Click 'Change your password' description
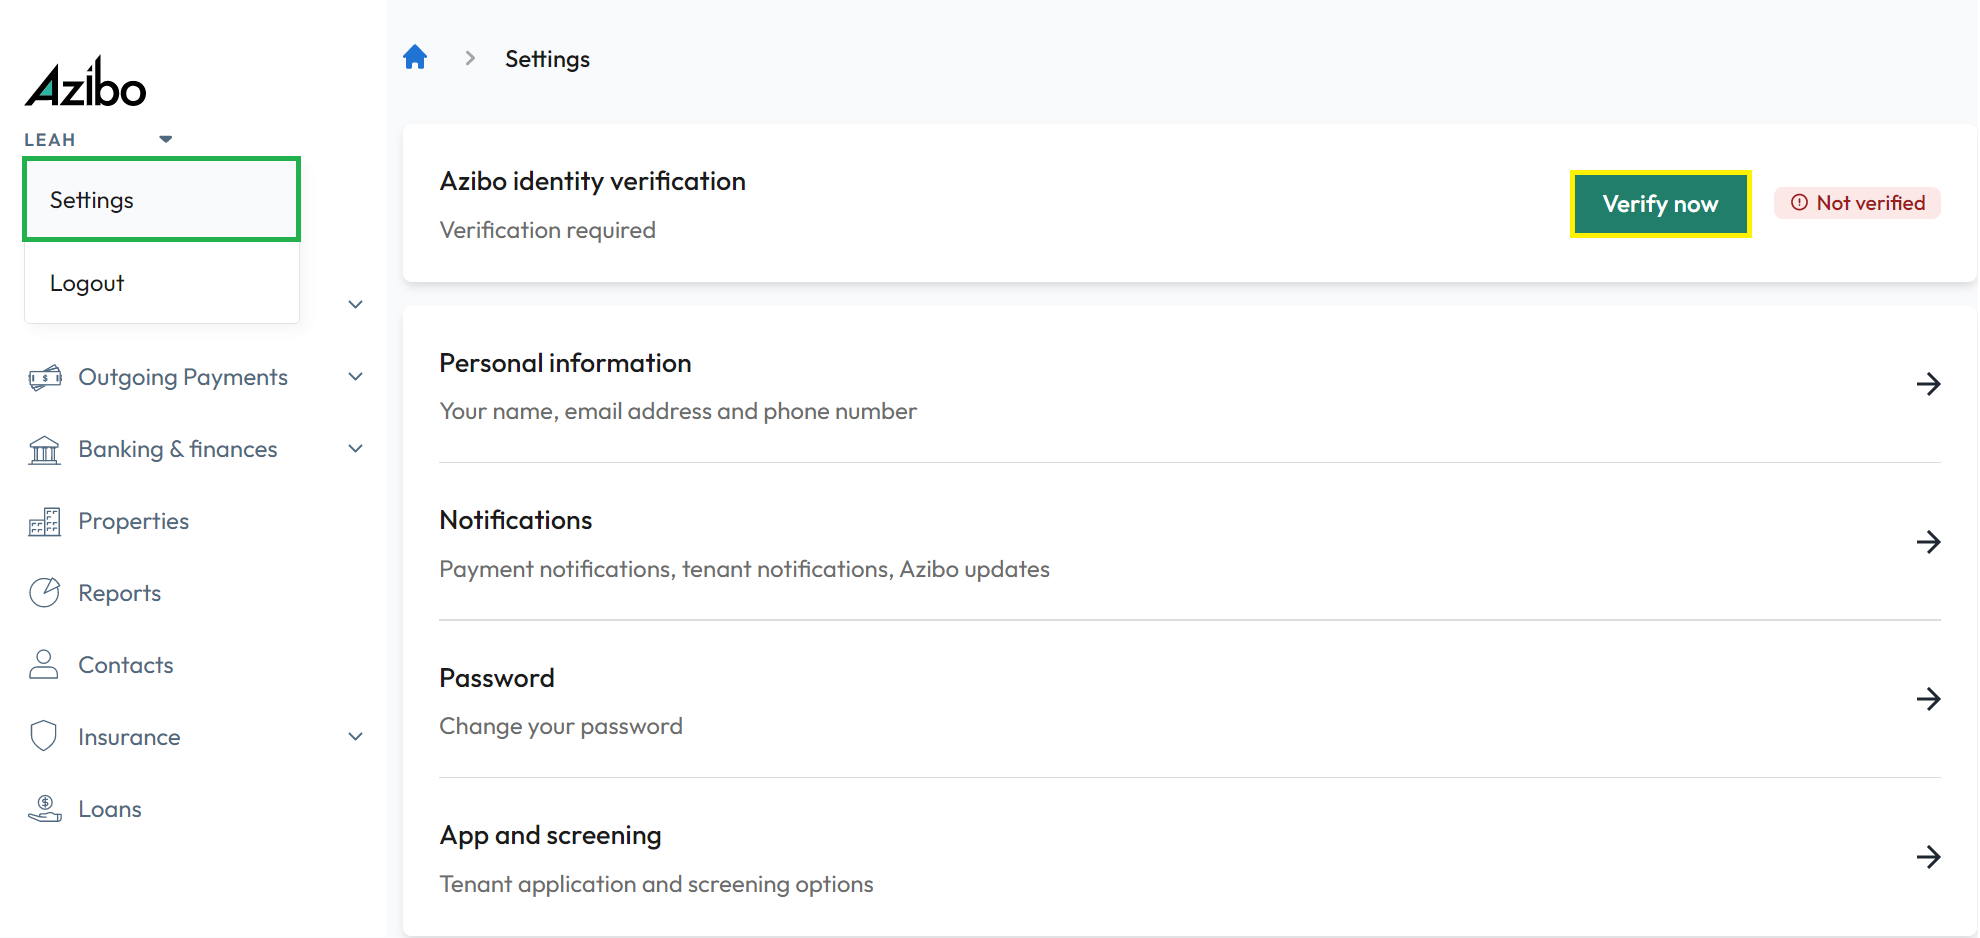This screenshot has height=938, width=1980. point(561,726)
